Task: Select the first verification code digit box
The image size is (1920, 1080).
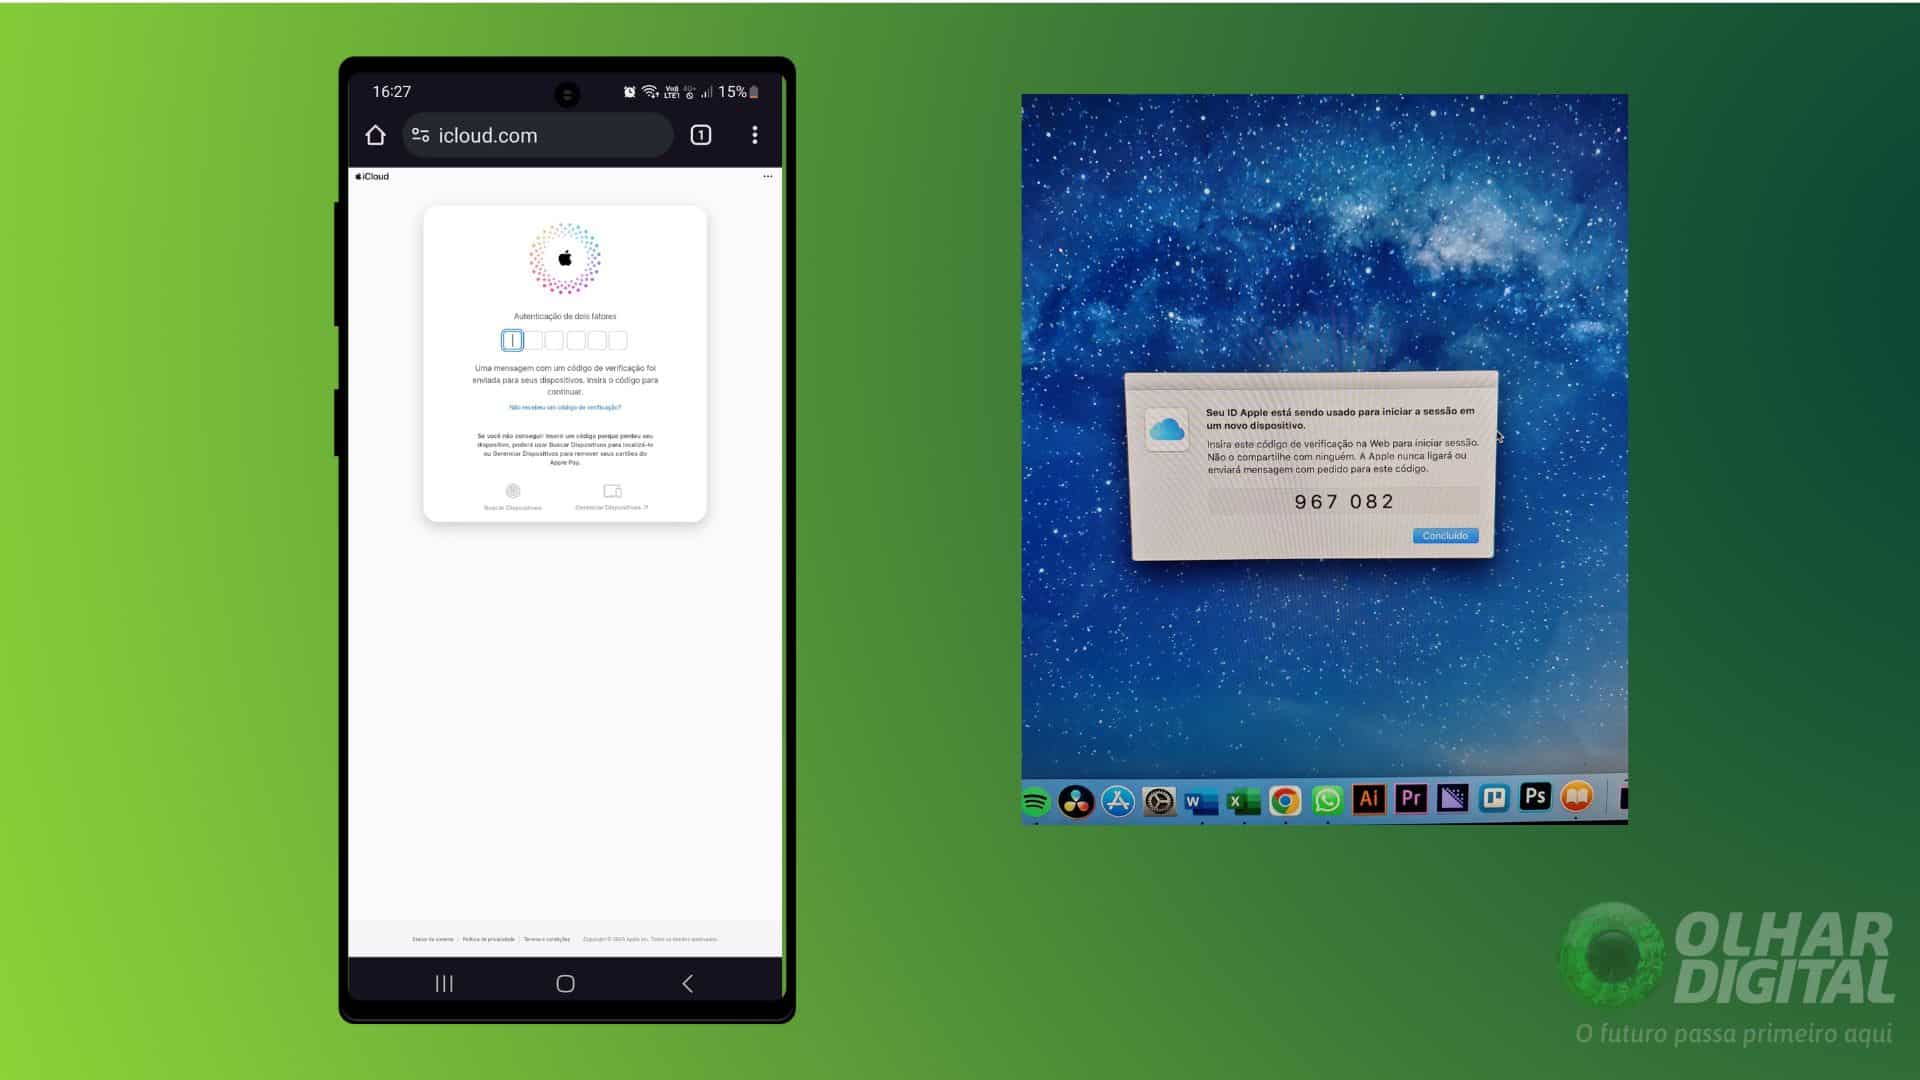Action: 512,341
